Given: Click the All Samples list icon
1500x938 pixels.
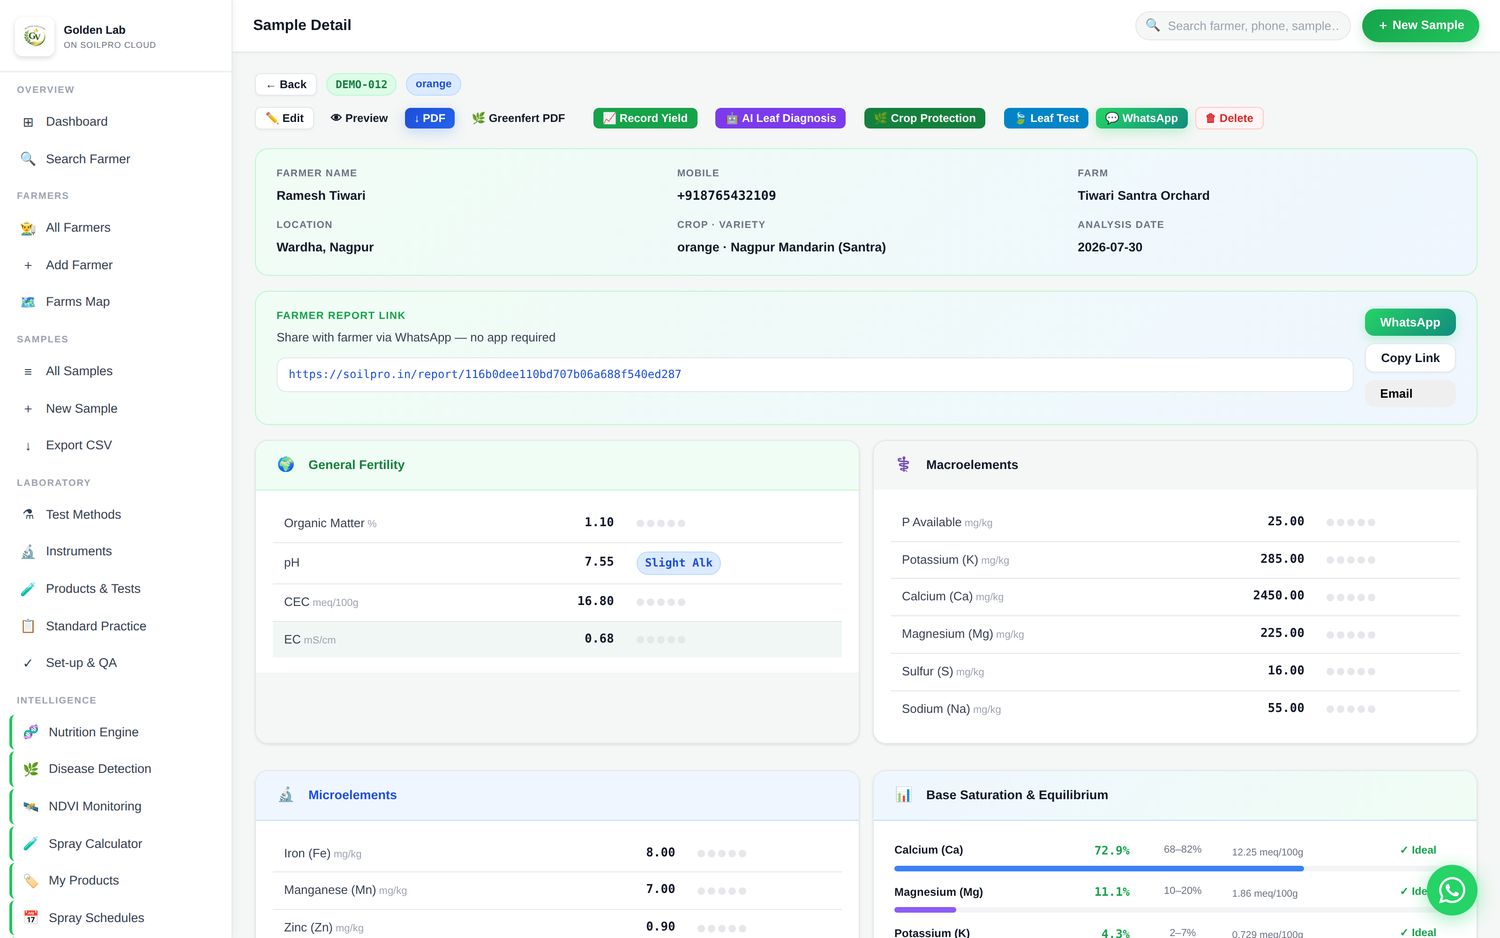Looking at the screenshot, I should pyautogui.click(x=28, y=371).
